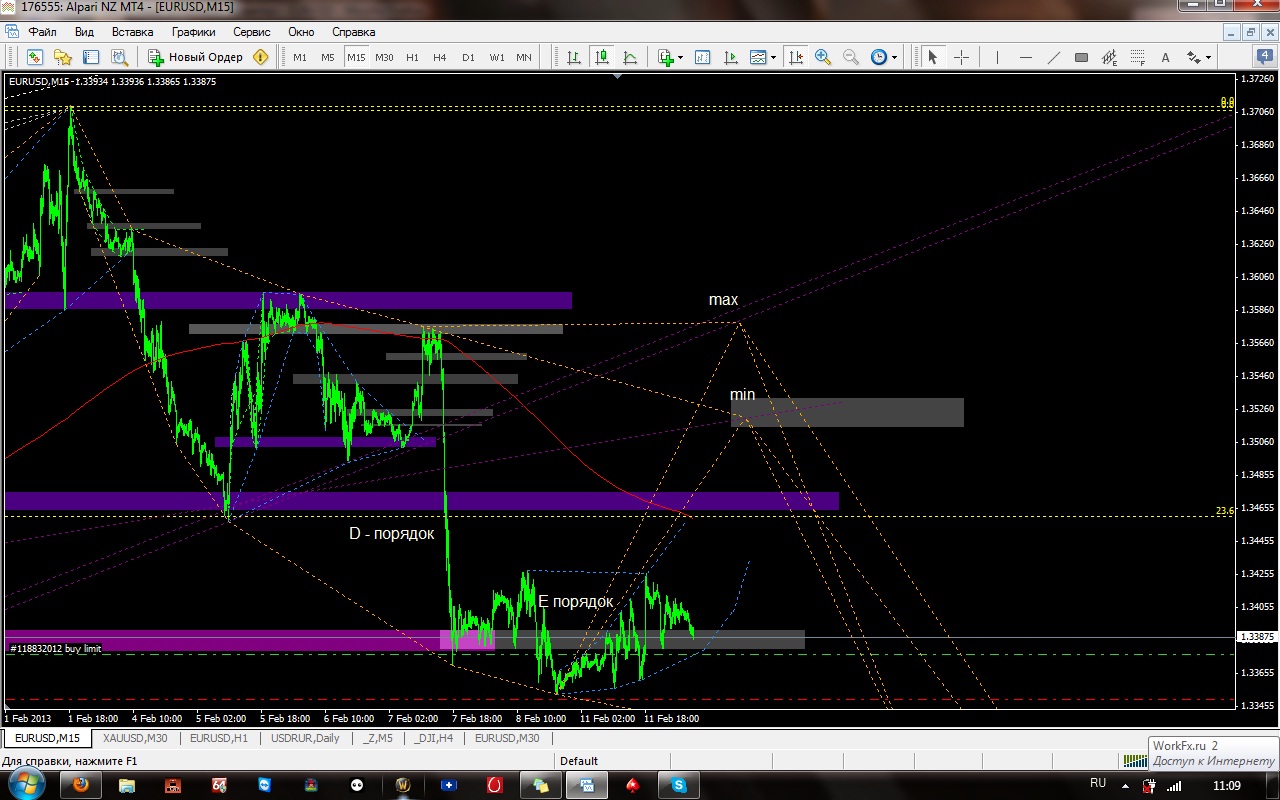Select the horizontal line drawing tool
This screenshot has height=800, width=1280.
[x=1025, y=57]
